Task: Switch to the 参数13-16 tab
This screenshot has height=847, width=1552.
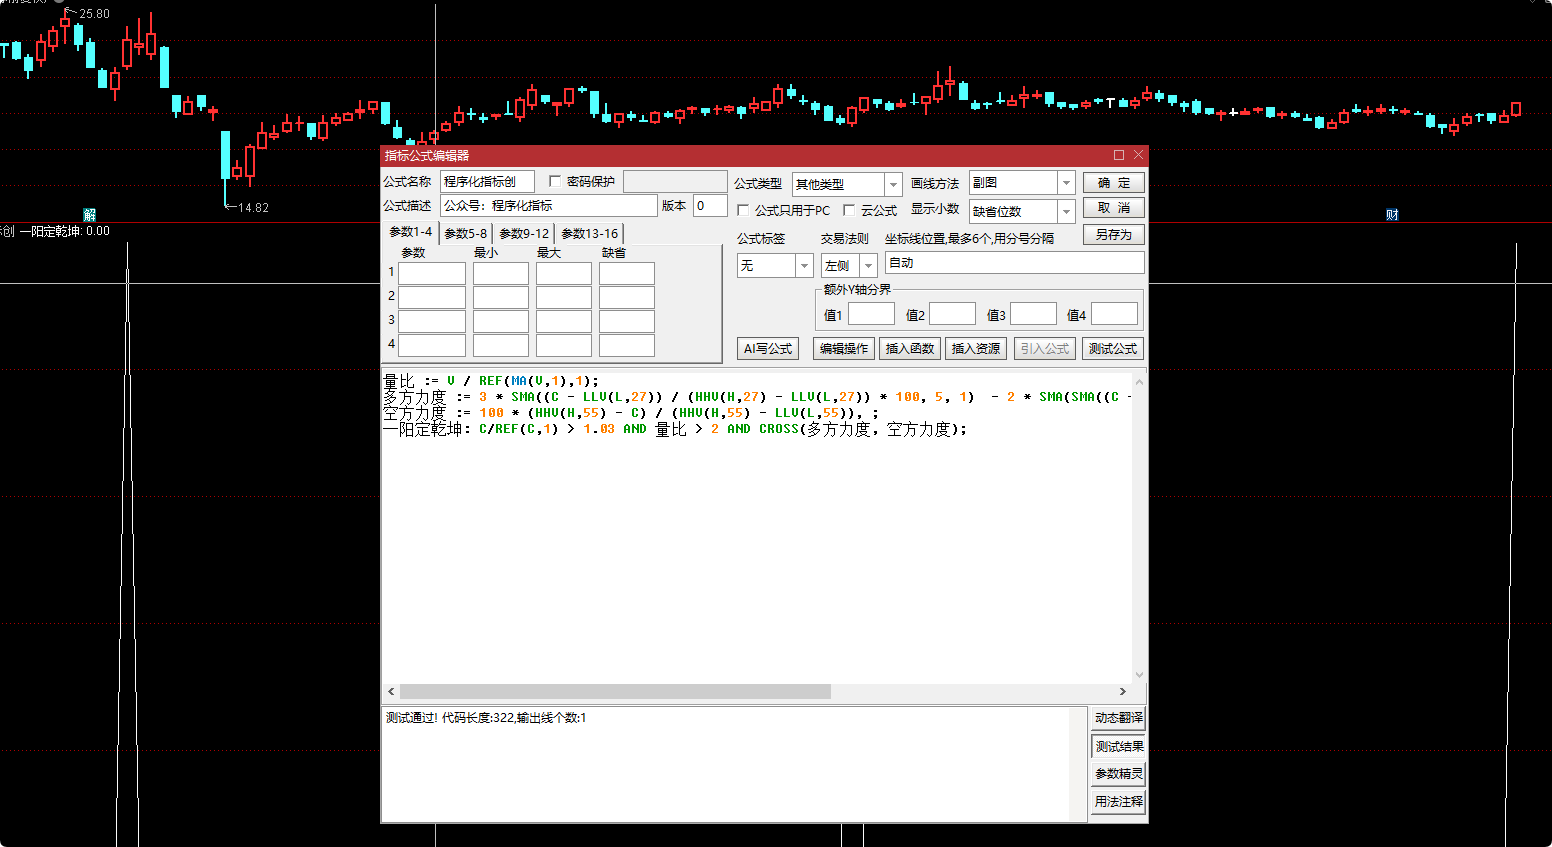Action: 589,234
